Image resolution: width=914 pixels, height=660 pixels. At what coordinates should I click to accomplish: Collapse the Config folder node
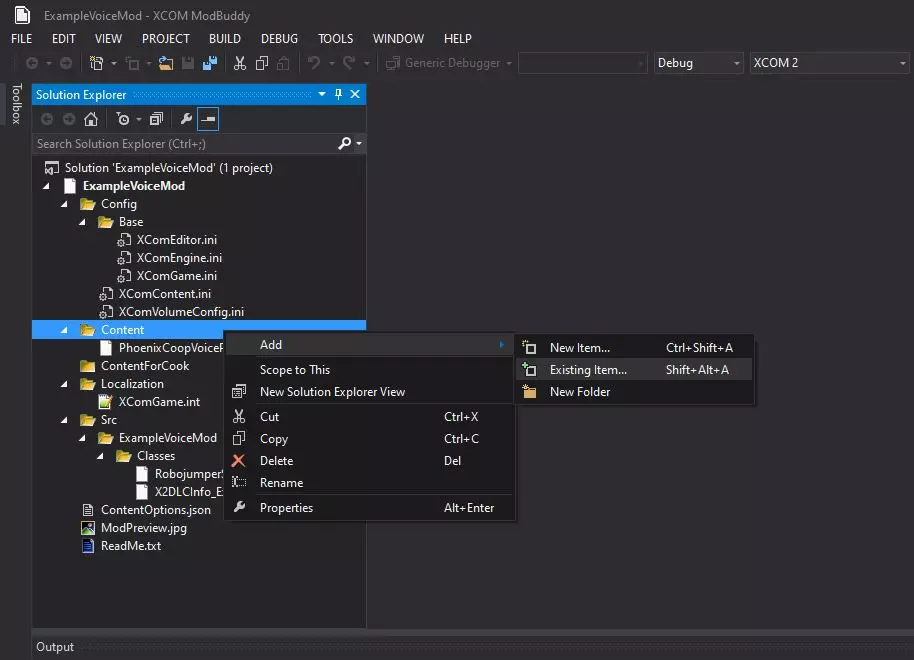[65, 204]
